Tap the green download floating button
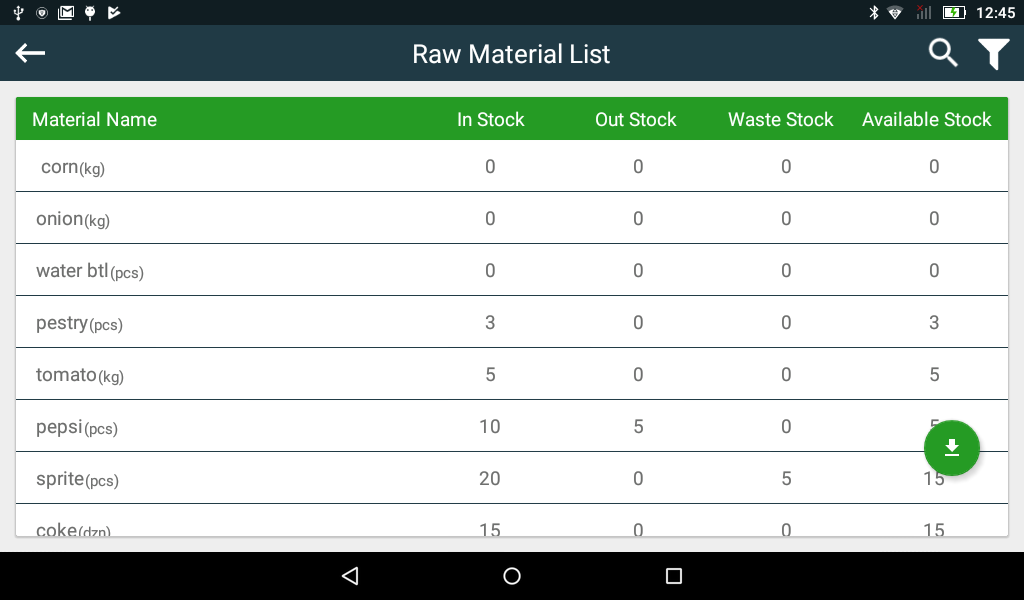1024x600 pixels. tap(951, 448)
